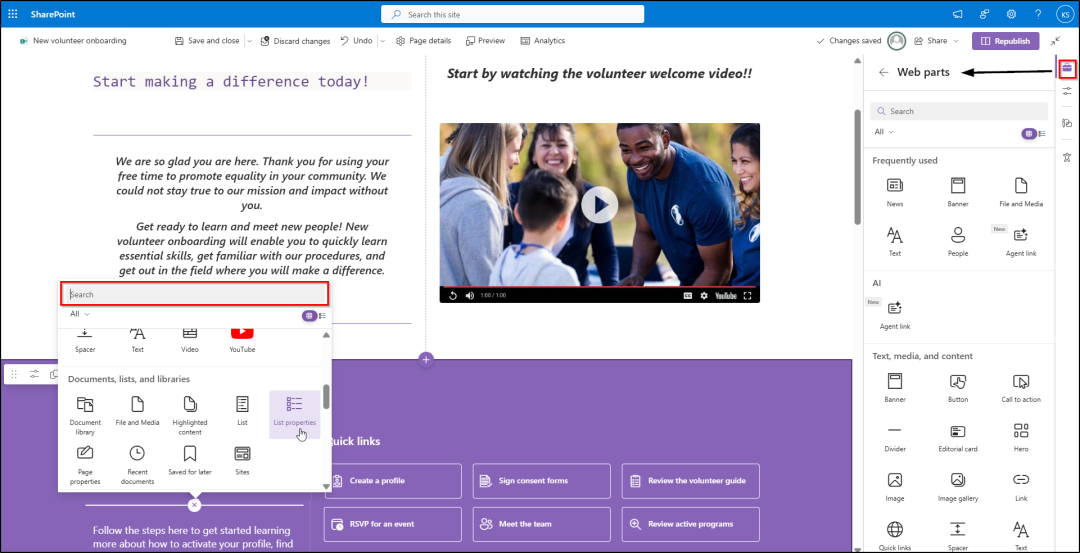Collapse the page header with the arrows icon
1080x553 pixels.
(1055, 41)
